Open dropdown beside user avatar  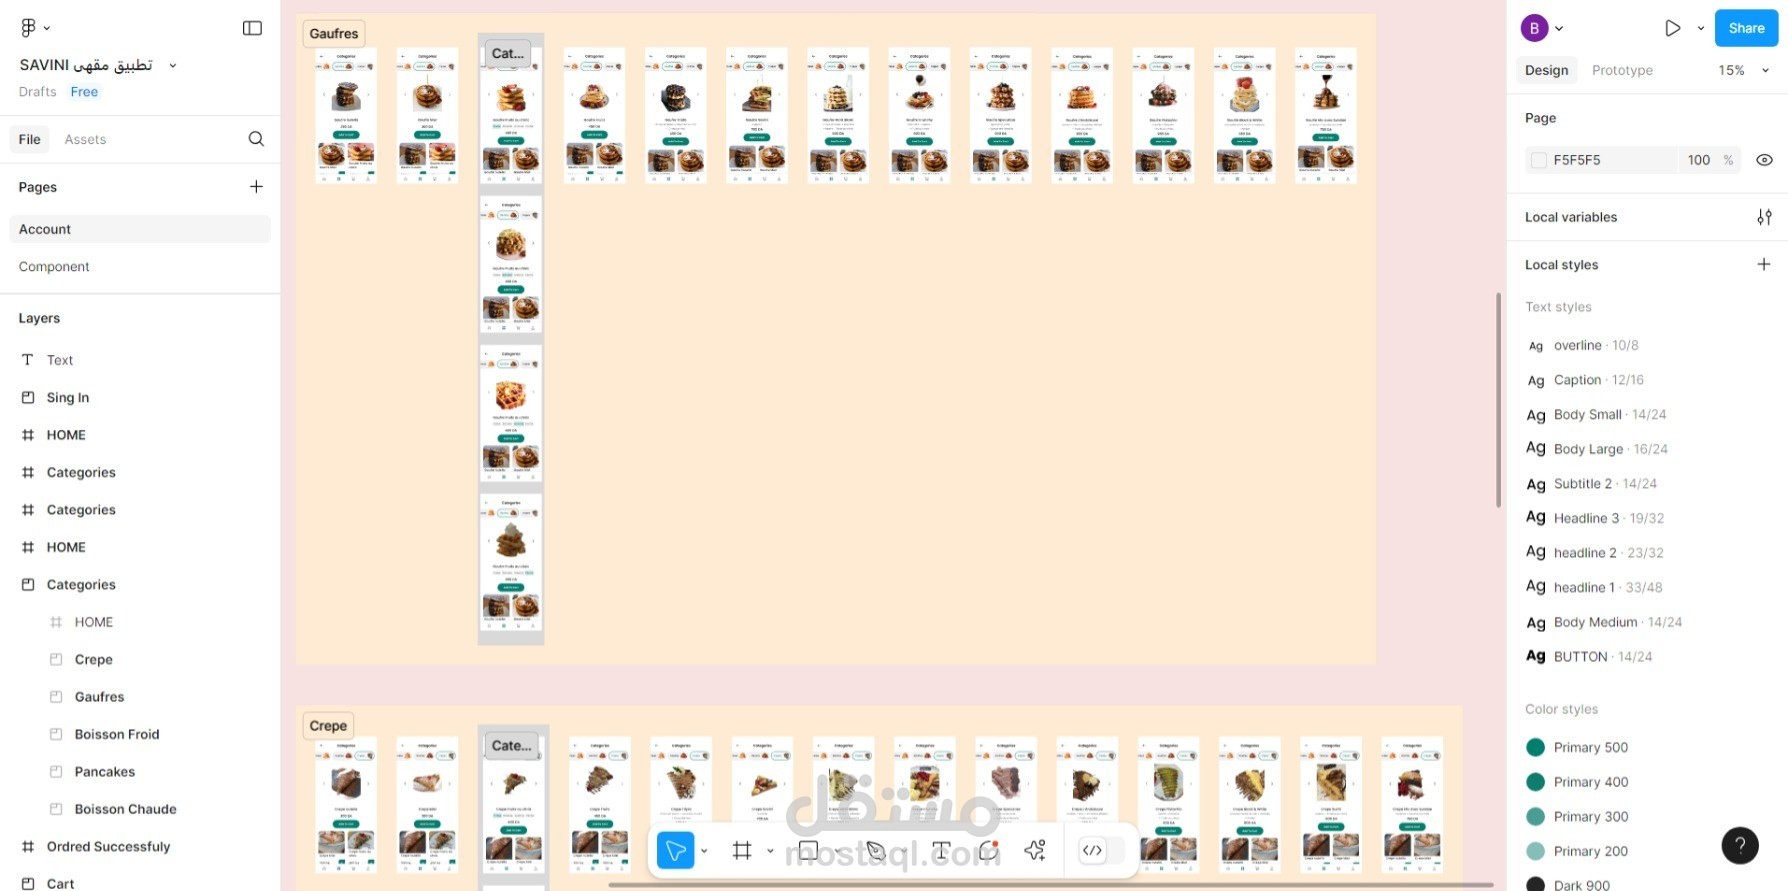click(x=1559, y=29)
